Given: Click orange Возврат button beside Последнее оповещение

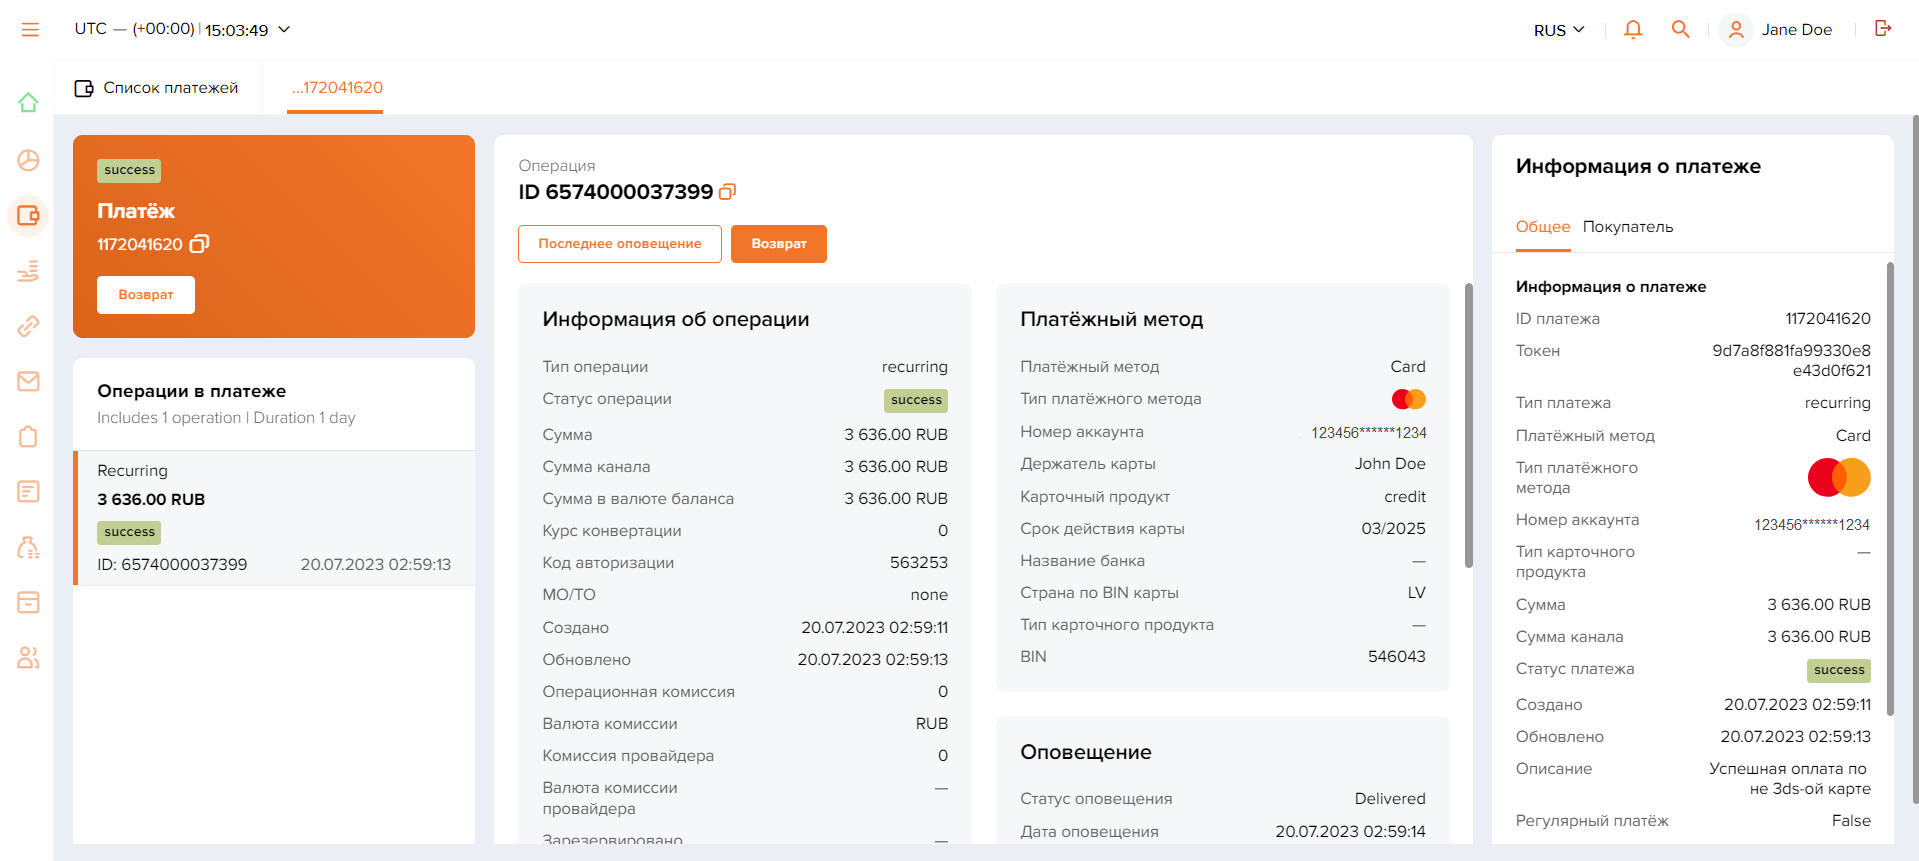Looking at the screenshot, I should coord(779,244).
